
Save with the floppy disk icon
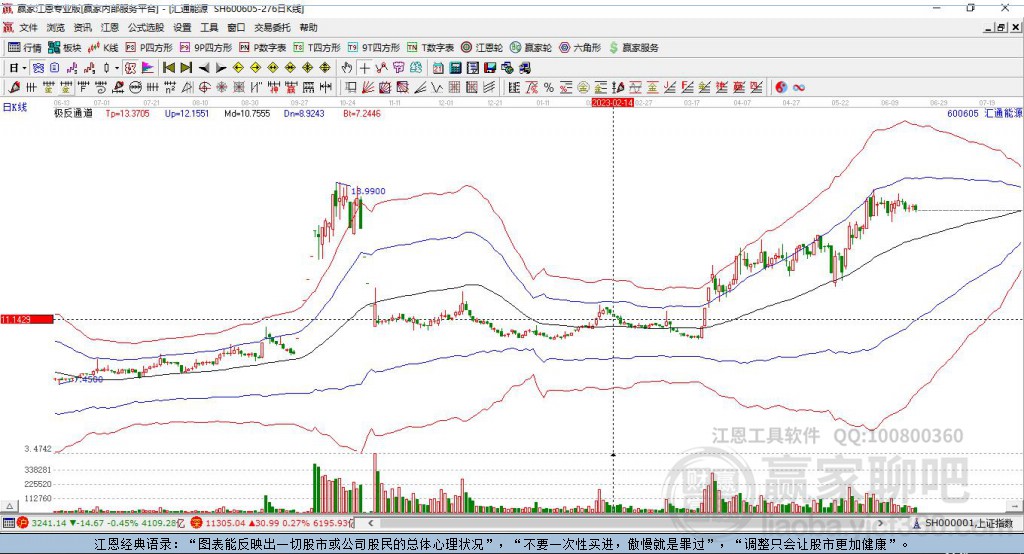click(490, 68)
